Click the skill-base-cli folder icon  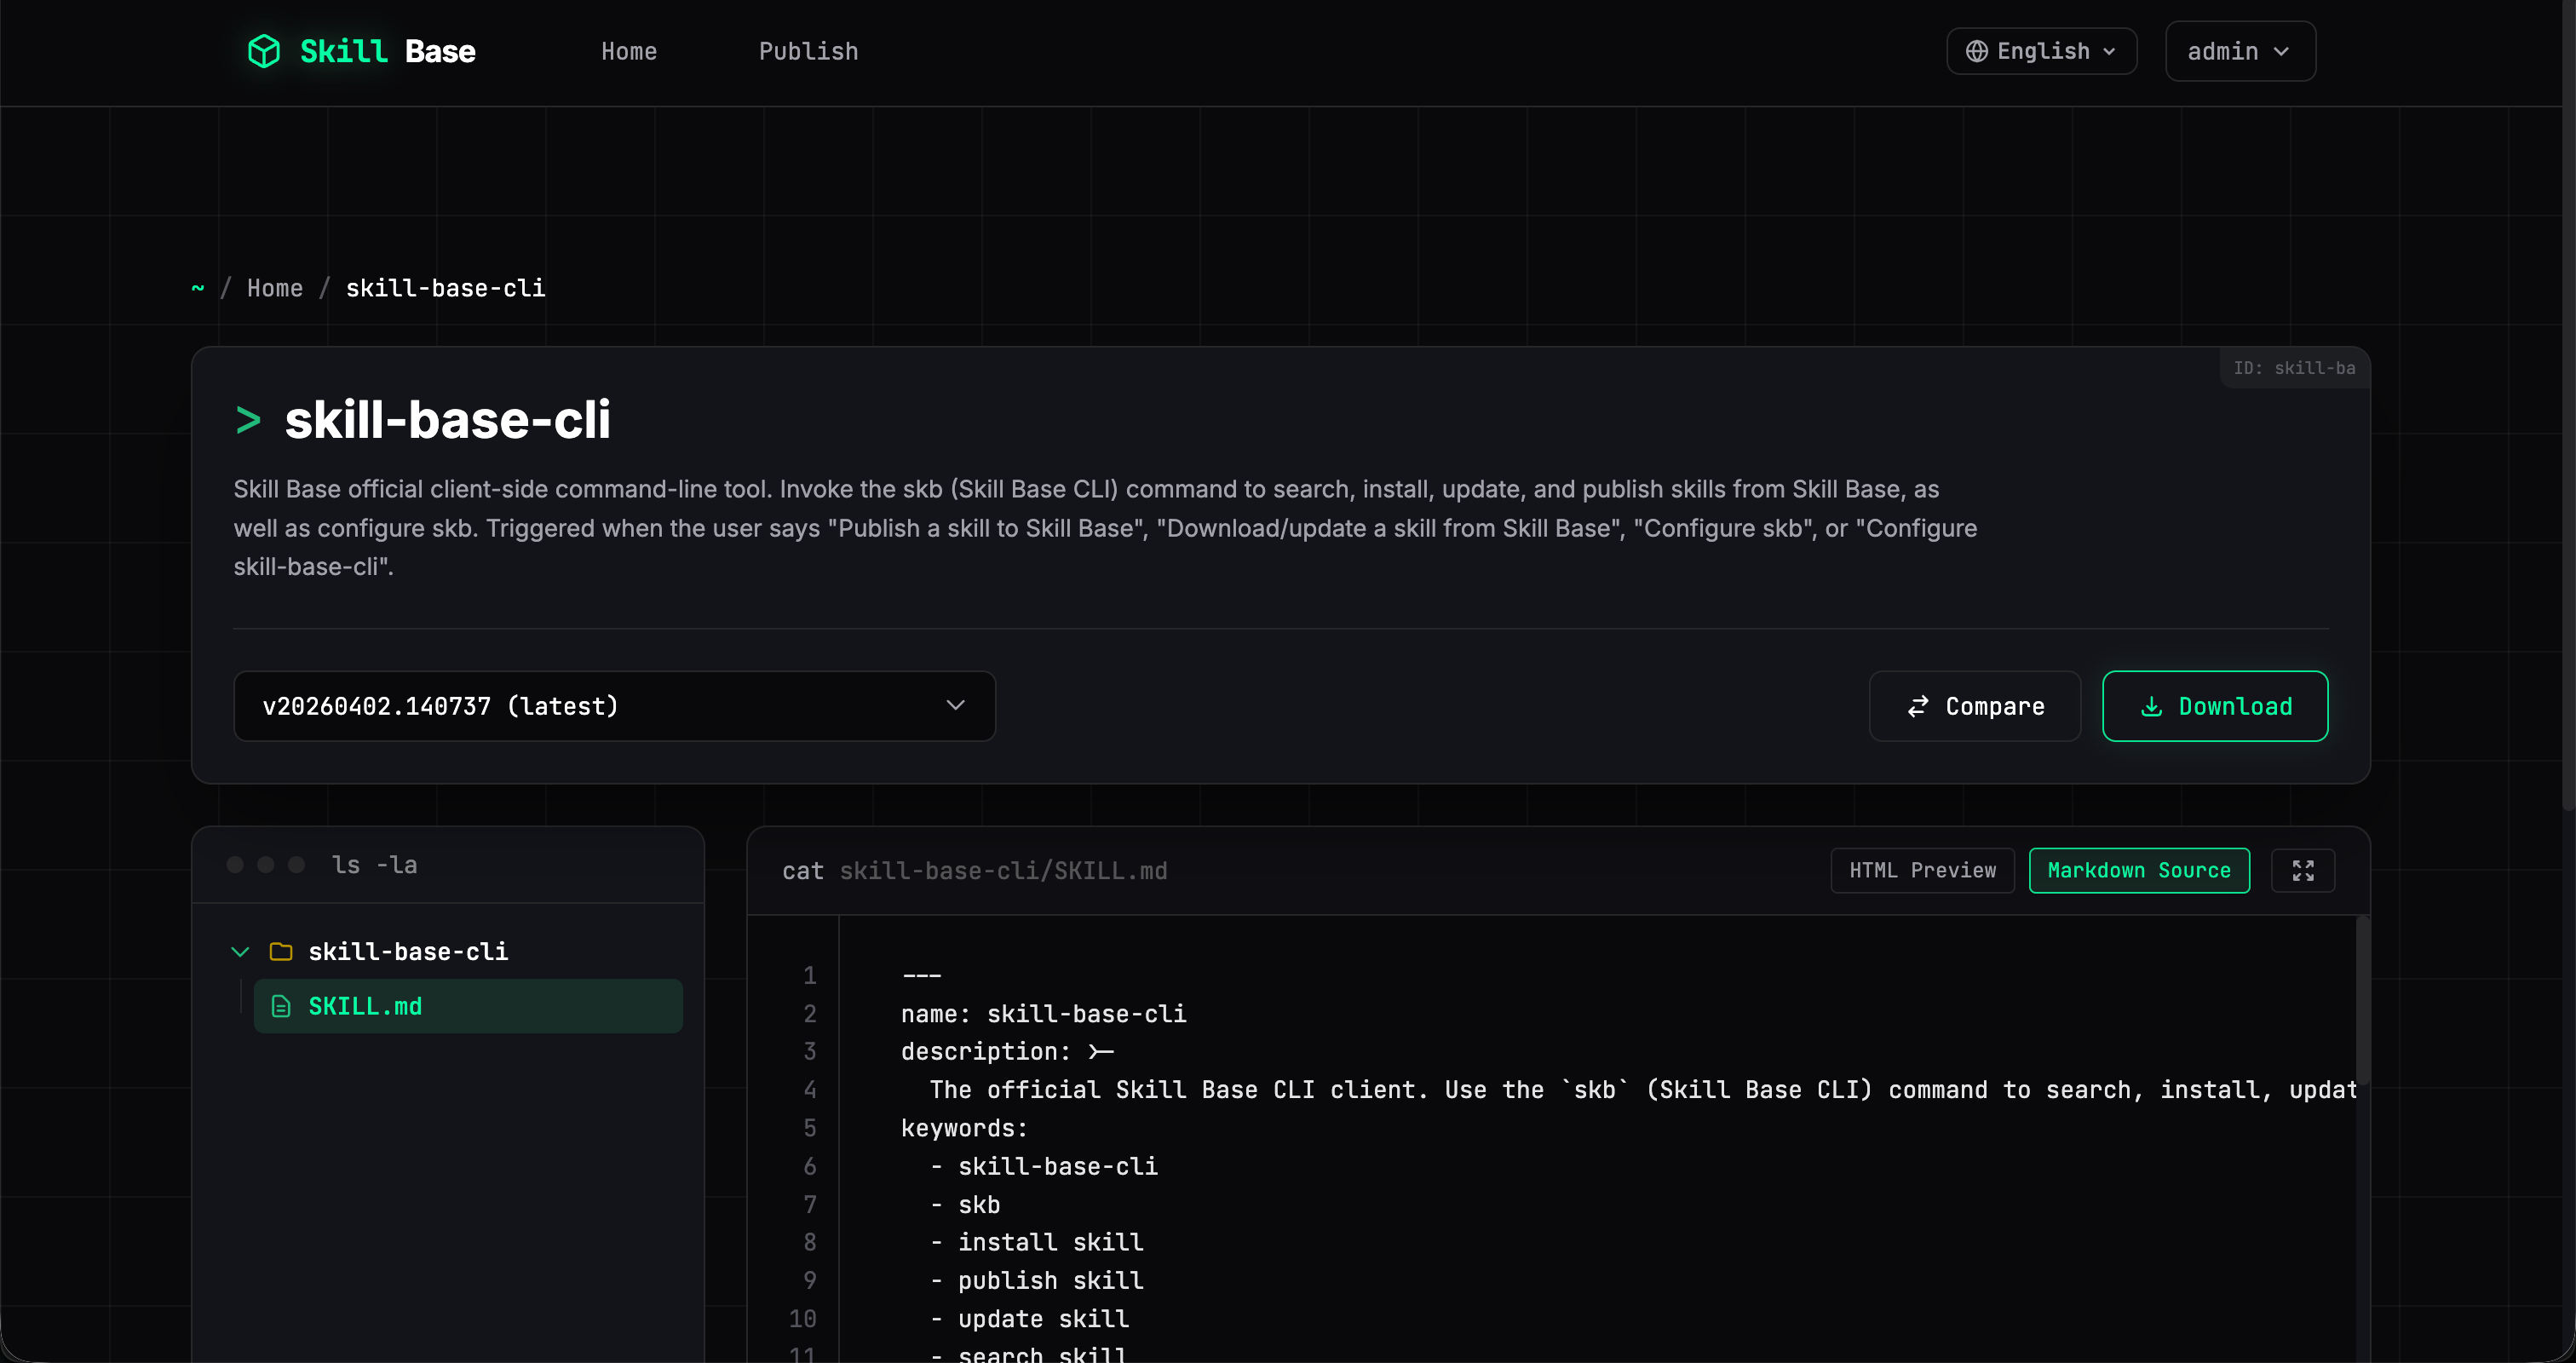281,951
